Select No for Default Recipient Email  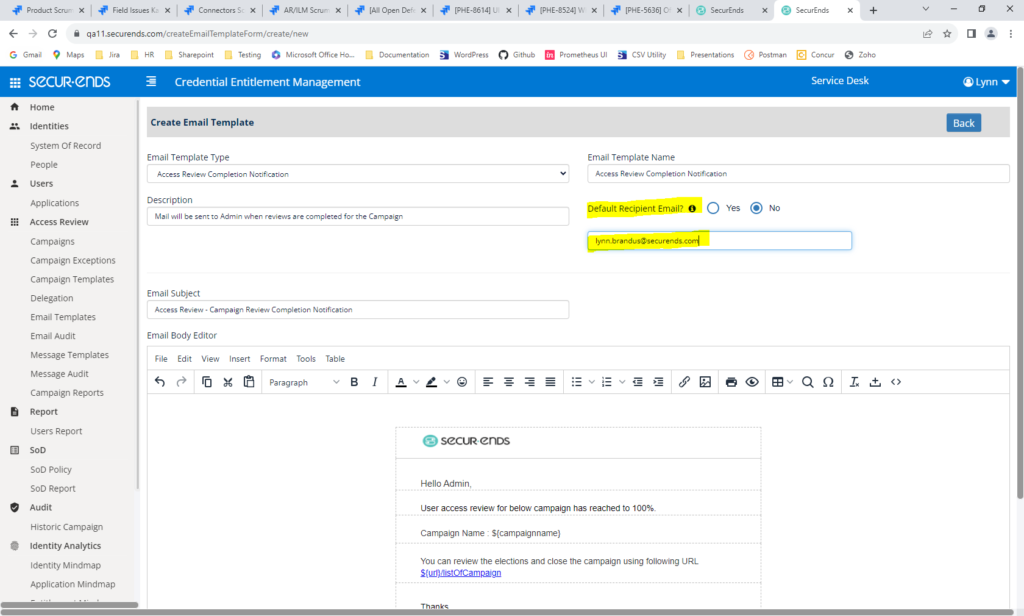click(x=756, y=208)
